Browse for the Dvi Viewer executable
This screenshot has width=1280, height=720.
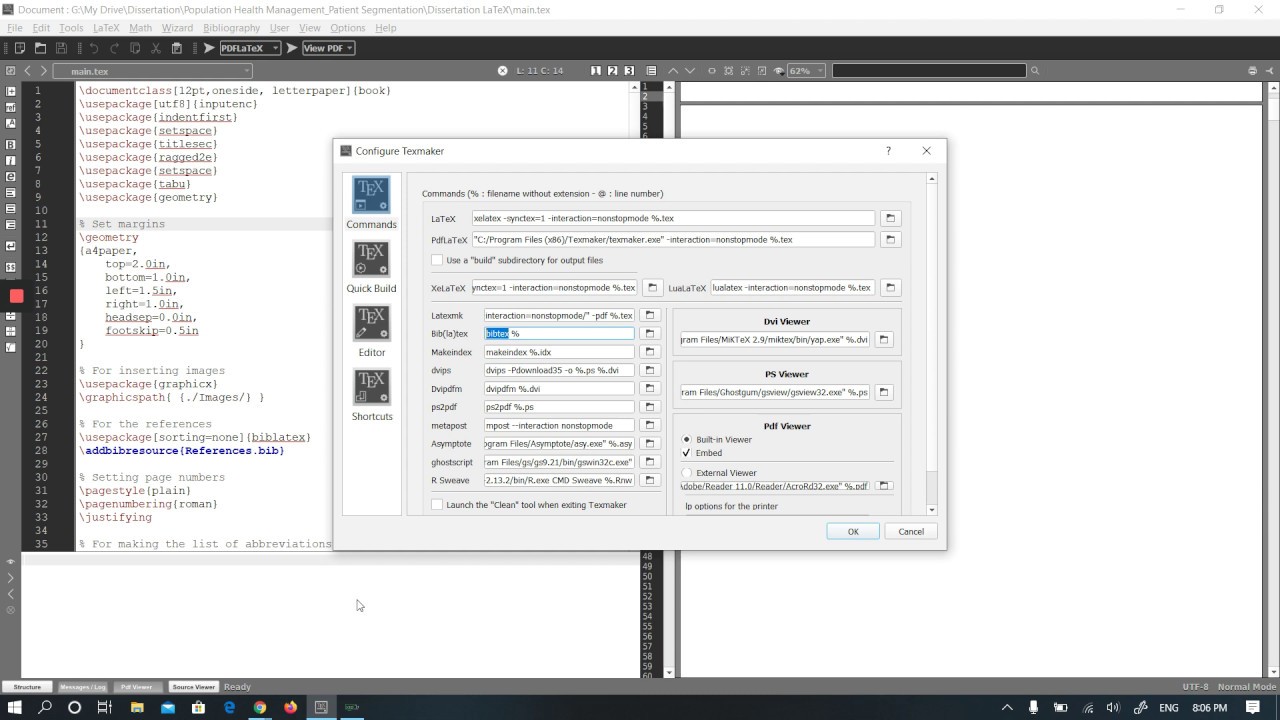point(884,340)
